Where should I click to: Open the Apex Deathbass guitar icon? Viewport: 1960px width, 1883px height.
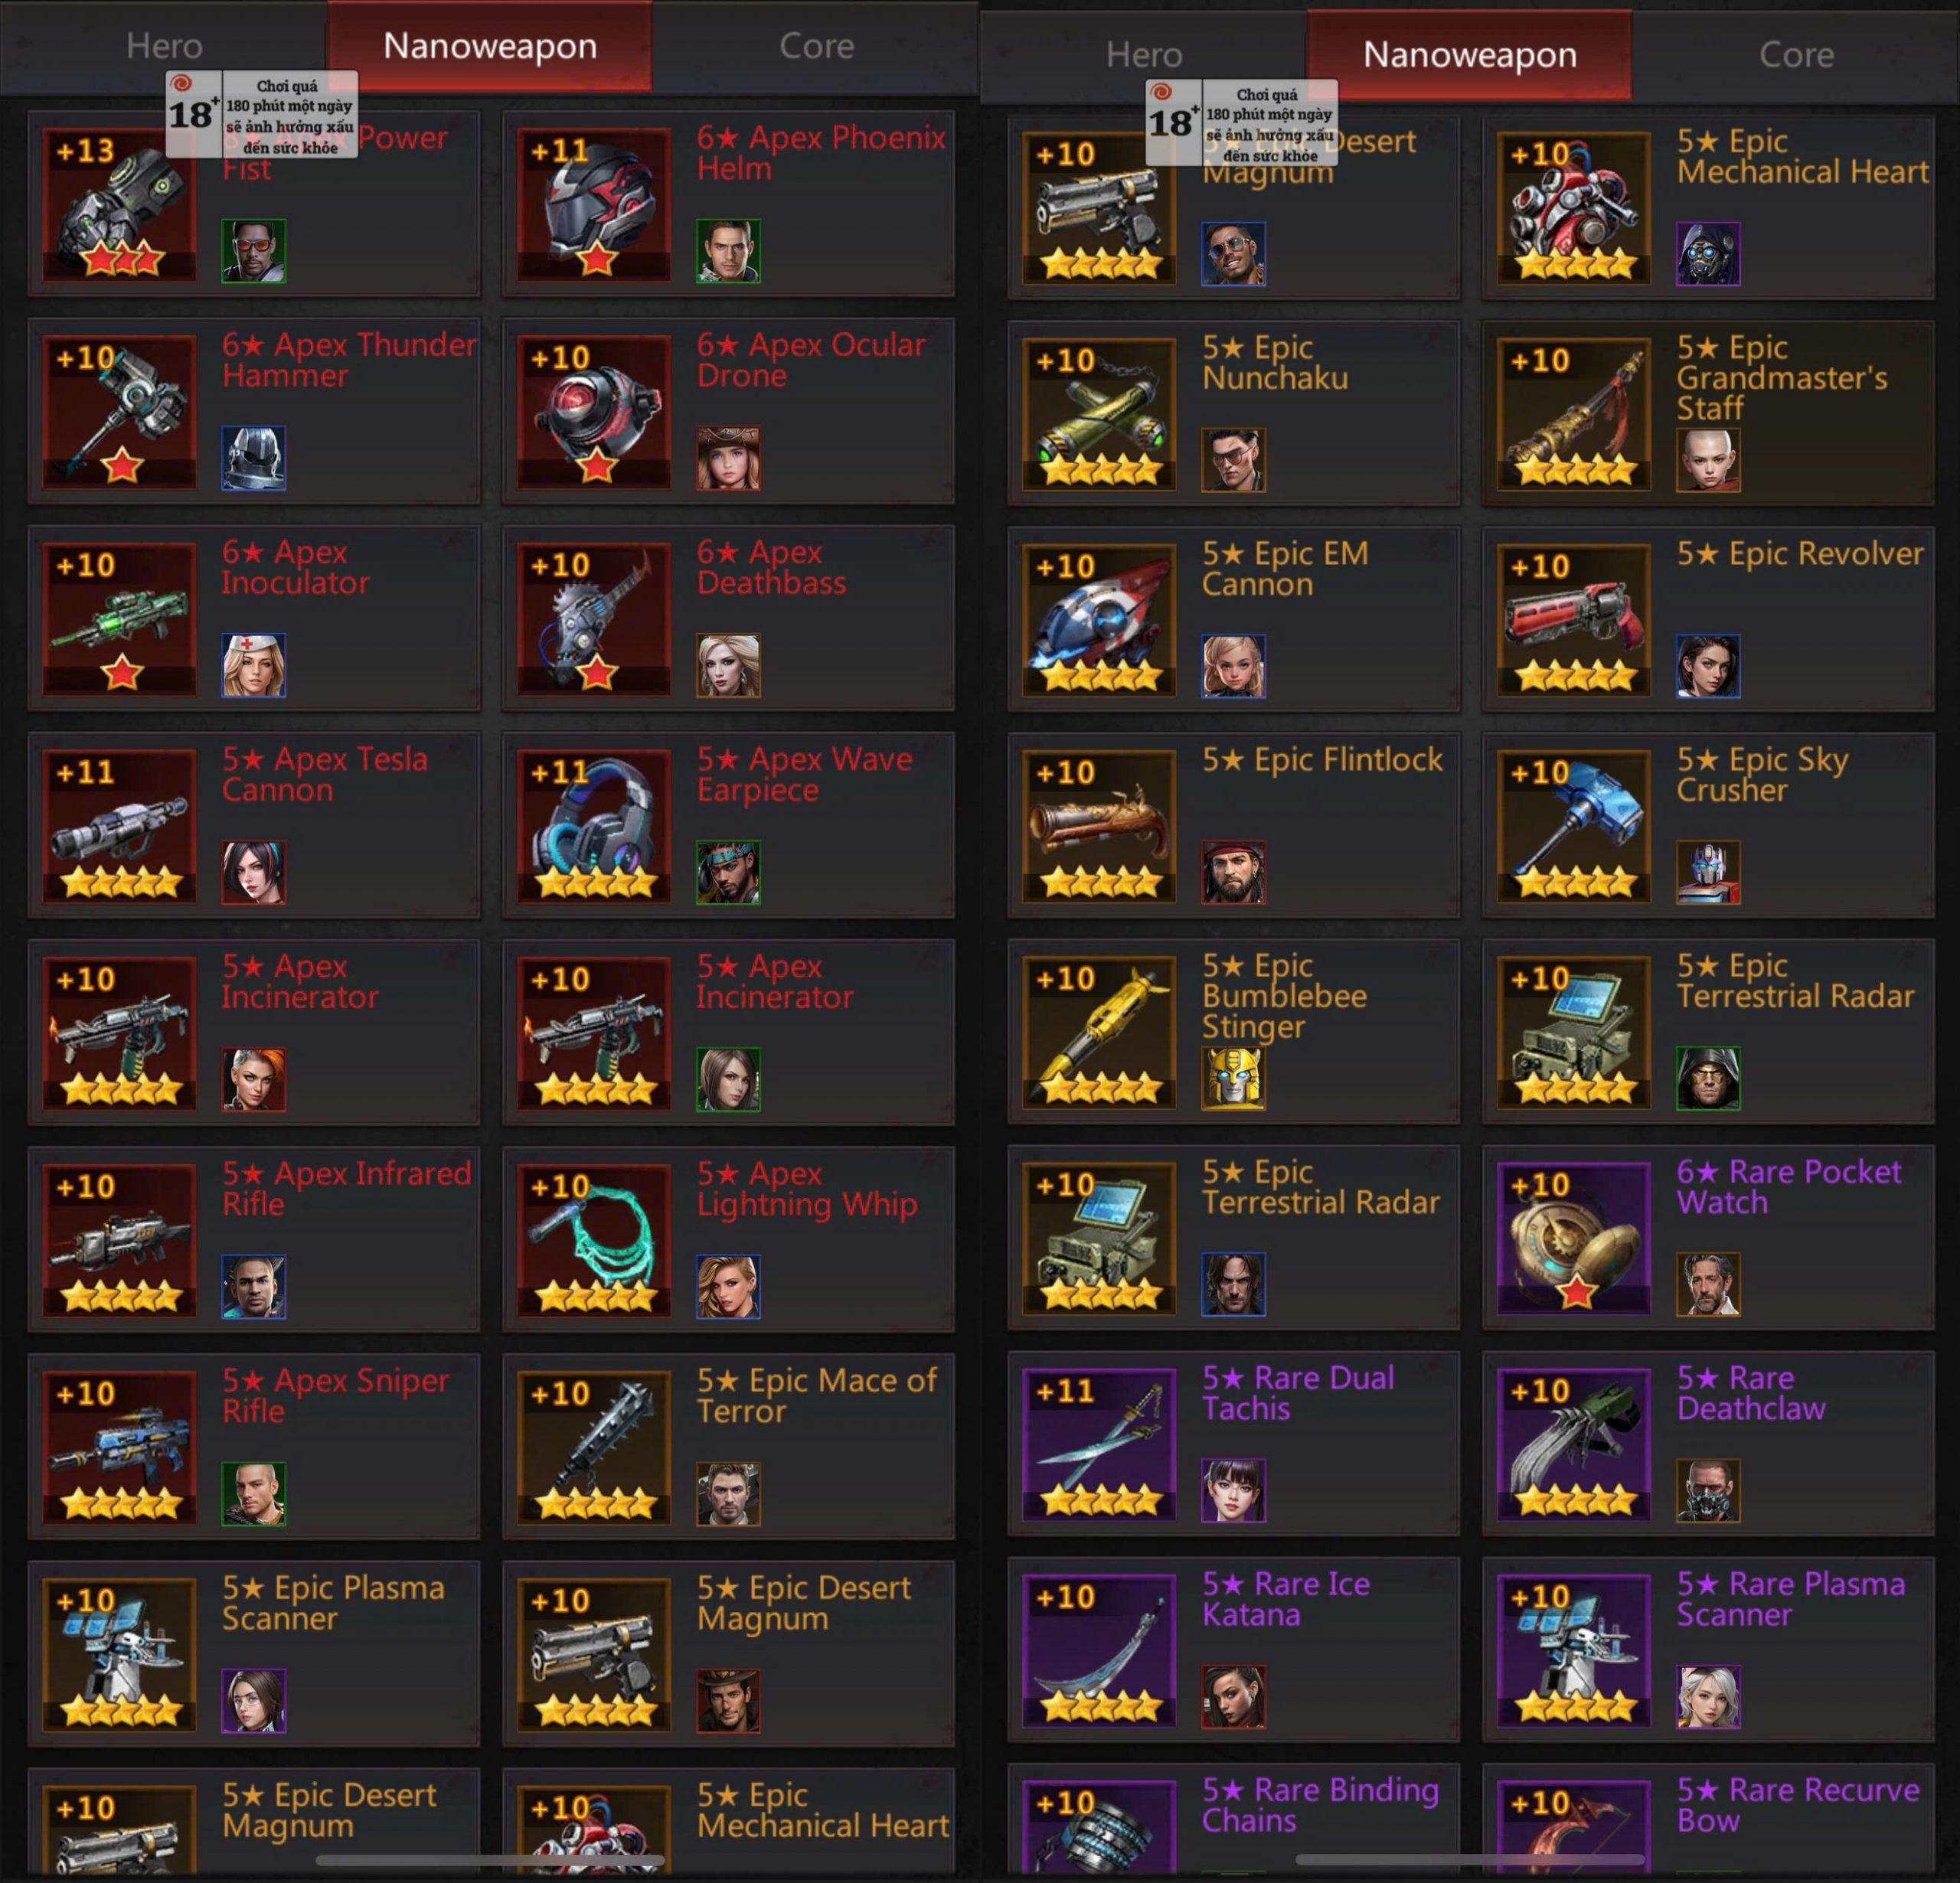click(594, 618)
